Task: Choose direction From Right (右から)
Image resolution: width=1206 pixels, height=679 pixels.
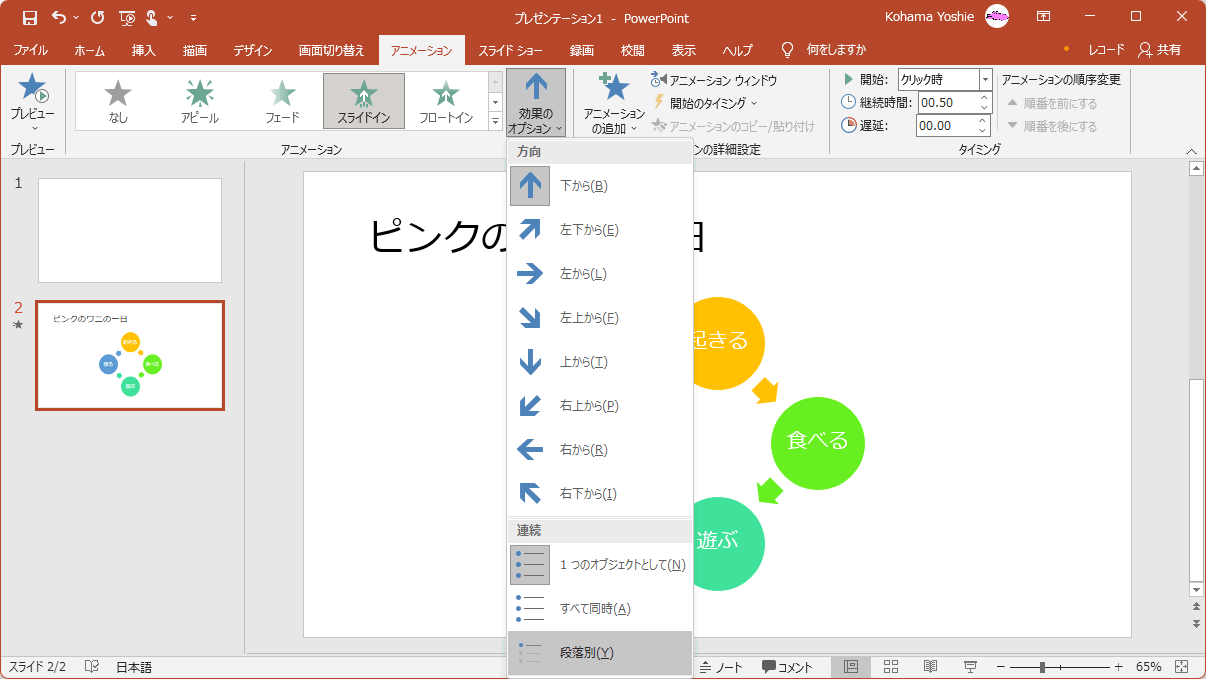Action: point(600,450)
